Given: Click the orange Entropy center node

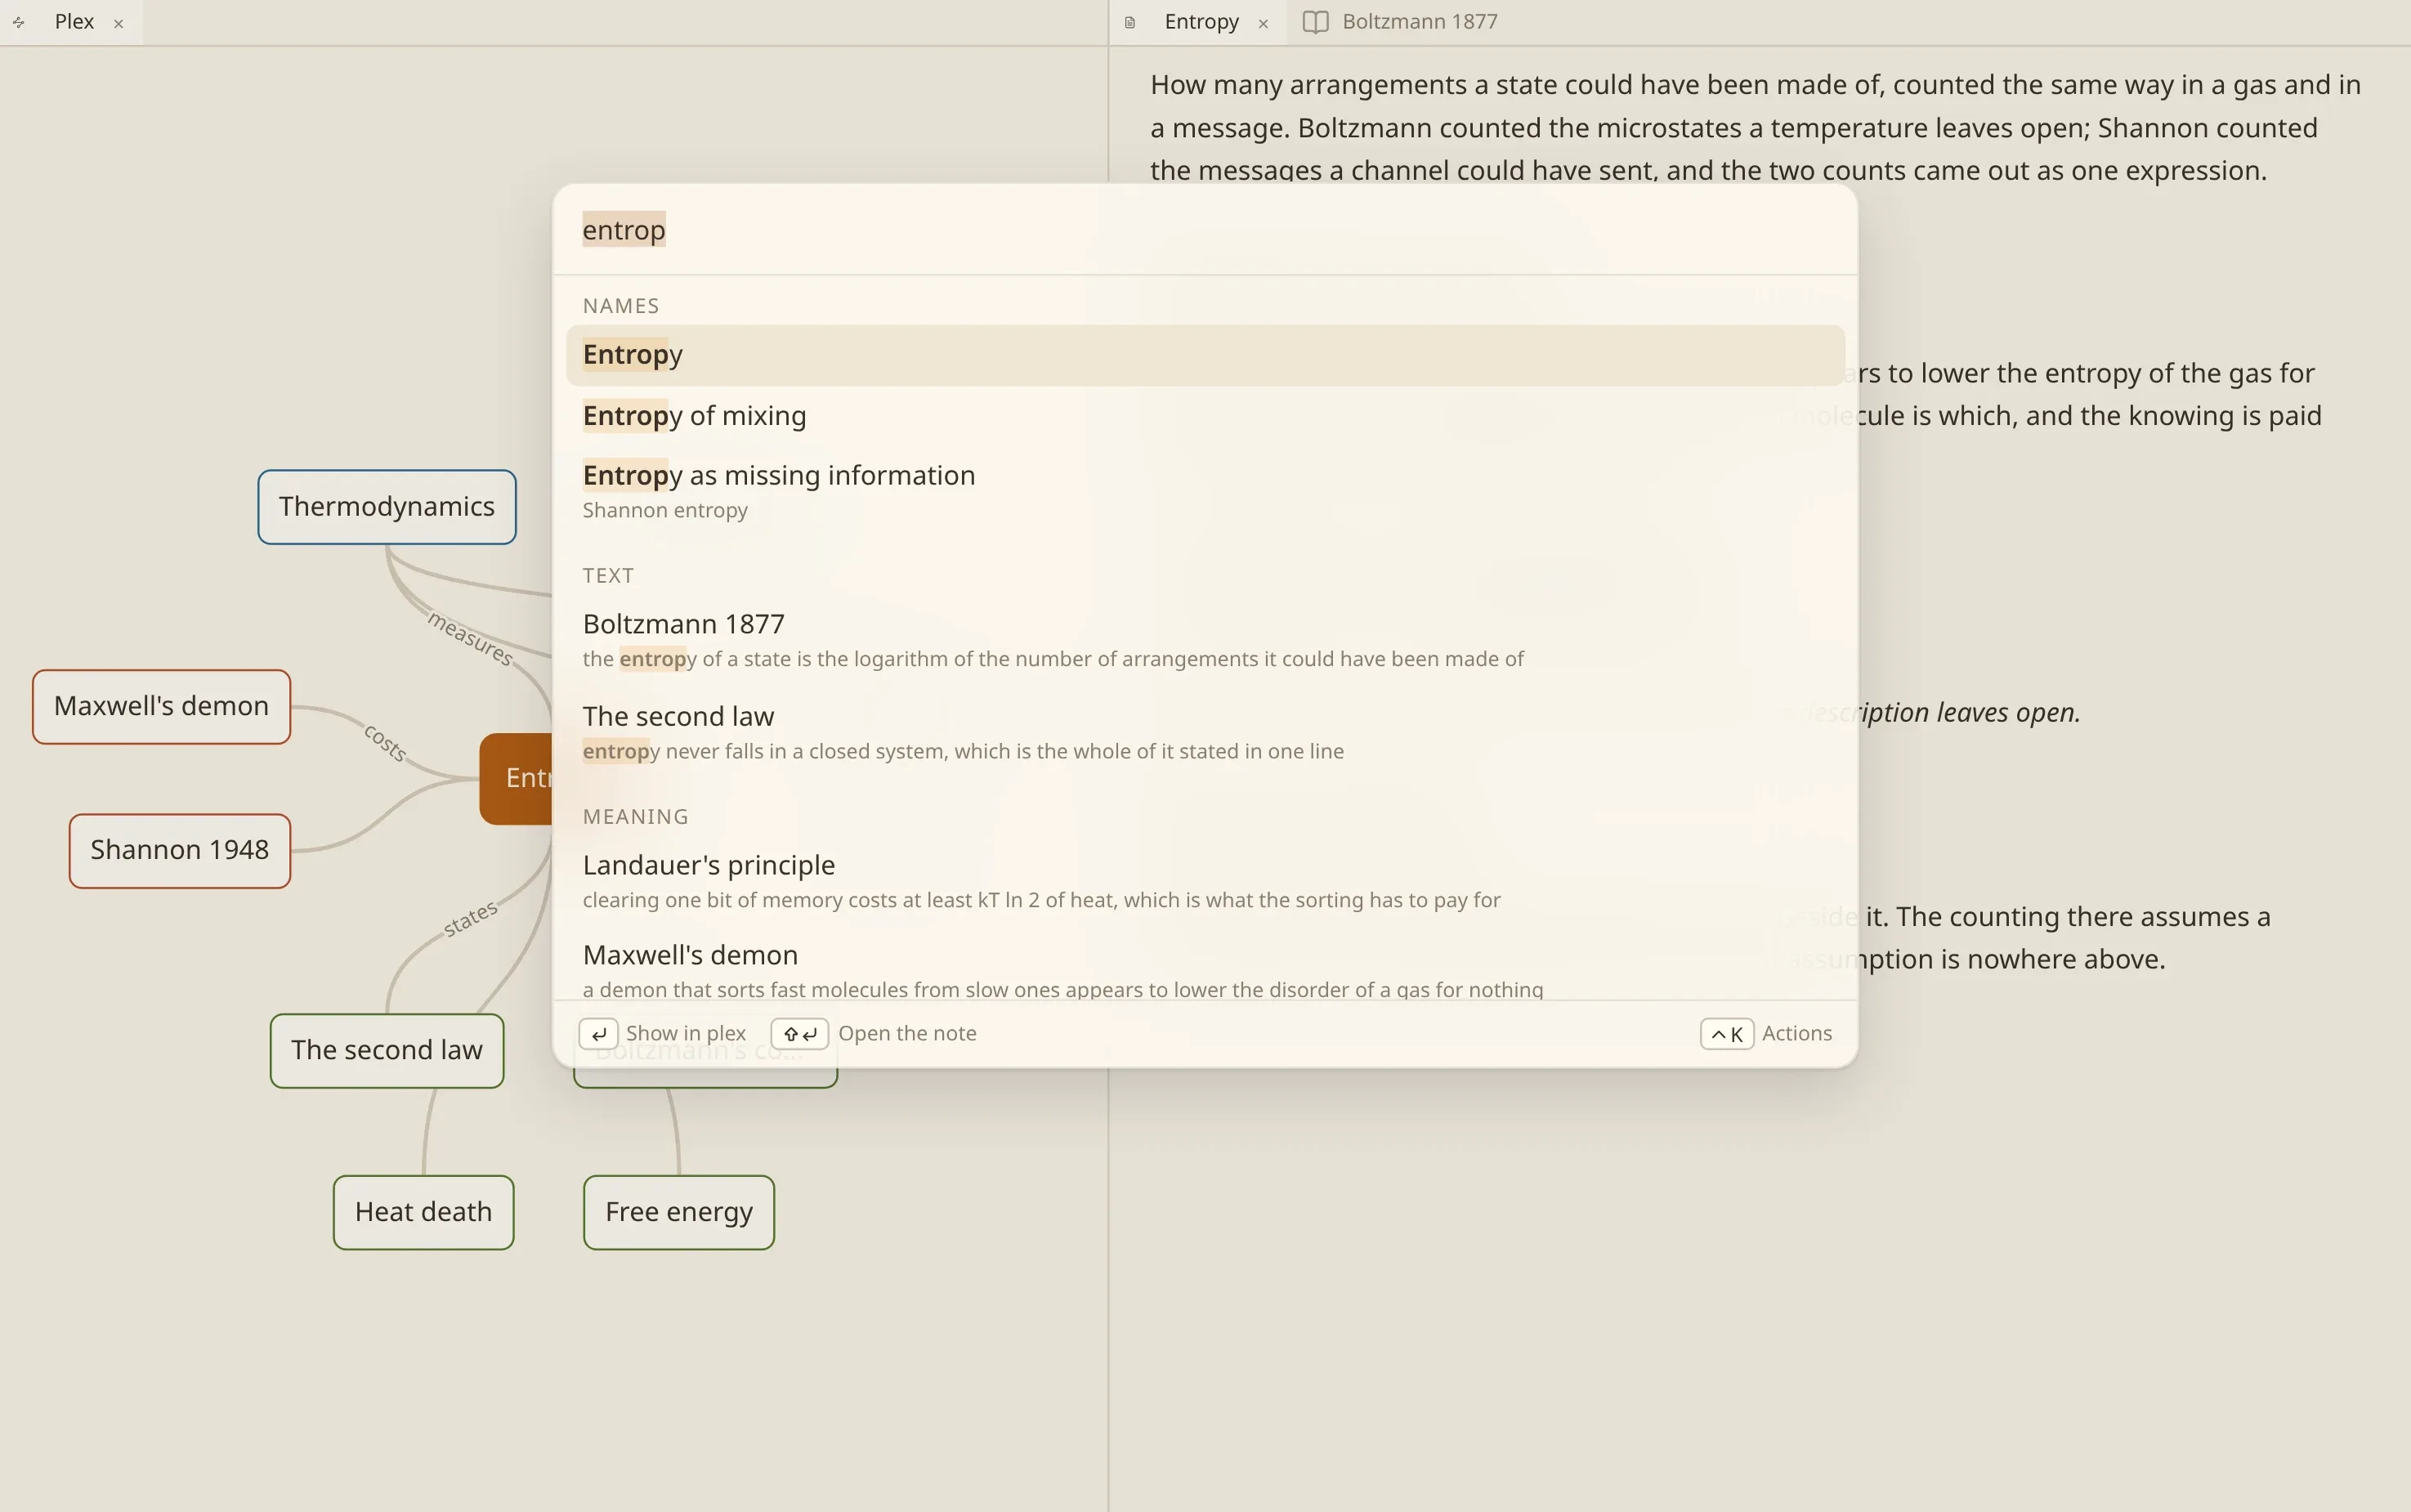Looking at the screenshot, I should (516, 779).
